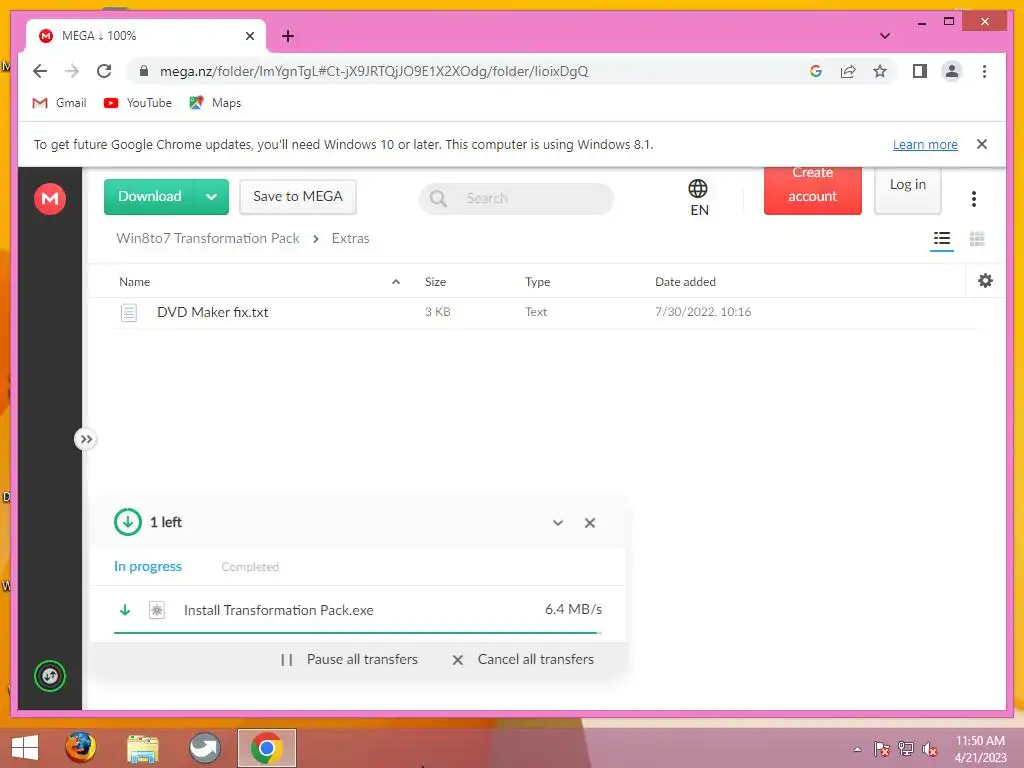Switch to the In progress tab
1024x768 pixels.
[148, 566]
